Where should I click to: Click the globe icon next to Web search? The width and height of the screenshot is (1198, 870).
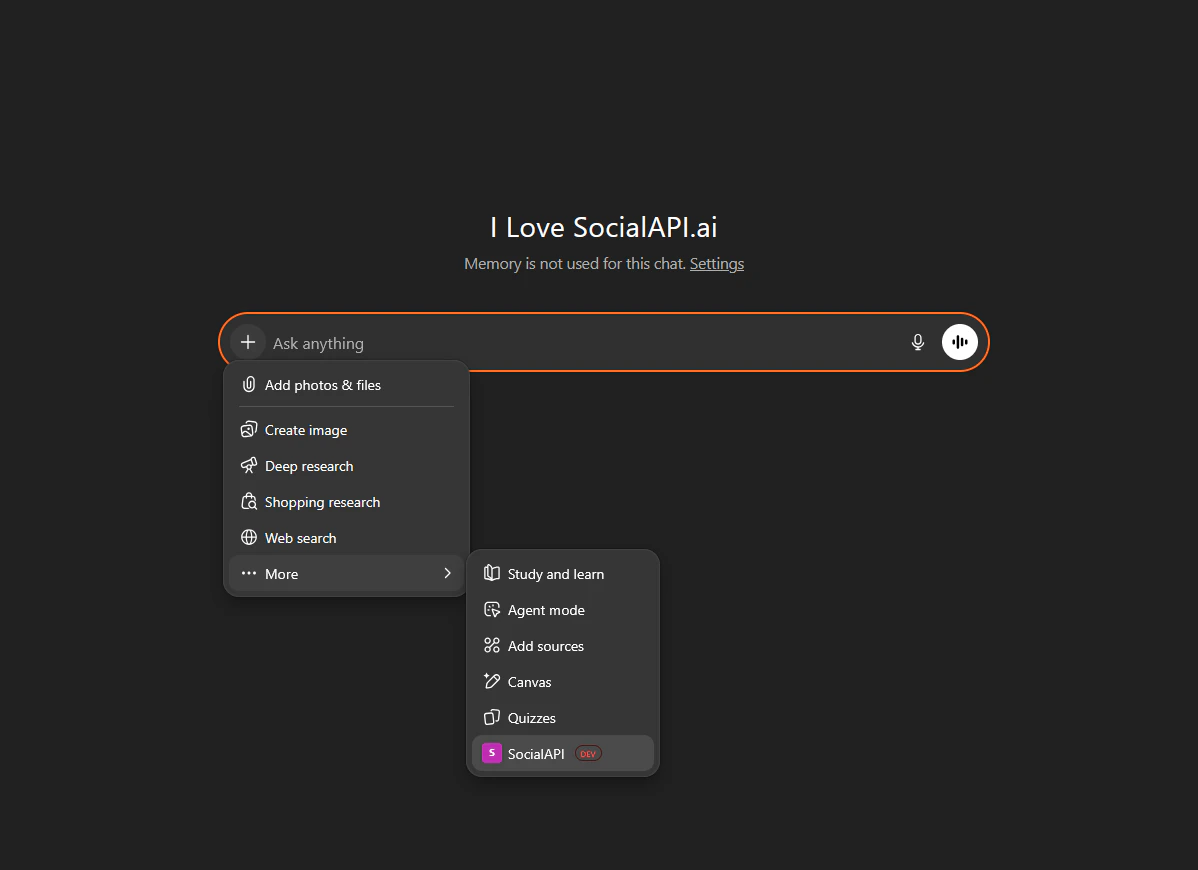coord(248,537)
